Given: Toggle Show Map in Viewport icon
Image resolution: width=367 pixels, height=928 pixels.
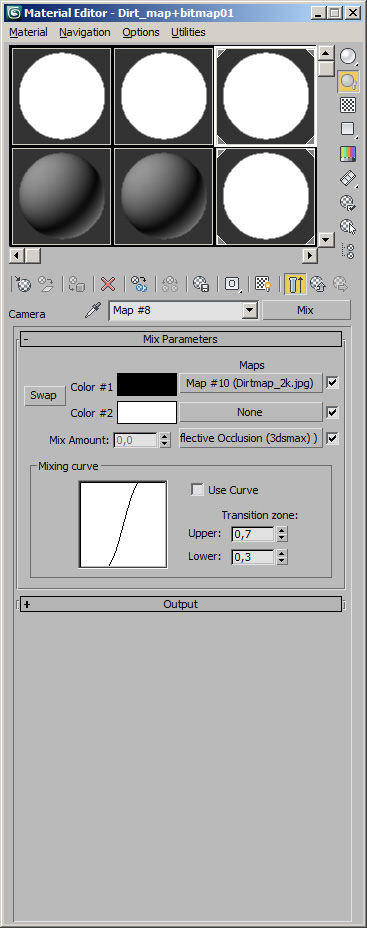Looking at the screenshot, I should (x=263, y=284).
